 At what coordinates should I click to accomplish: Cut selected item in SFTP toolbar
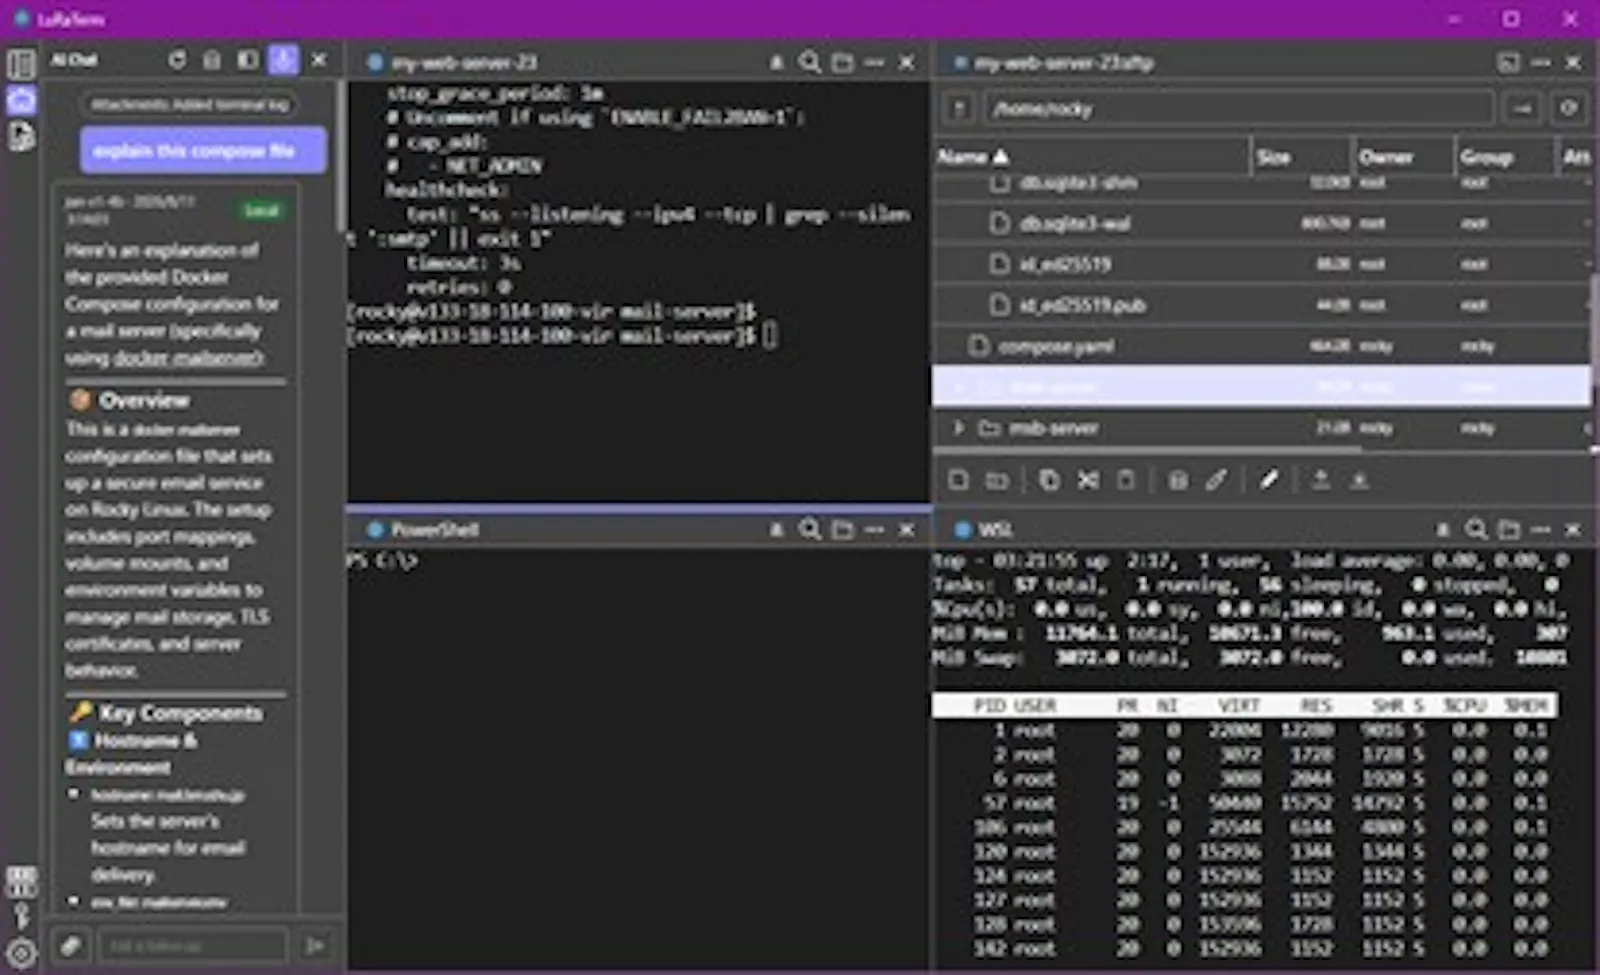[1088, 480]
